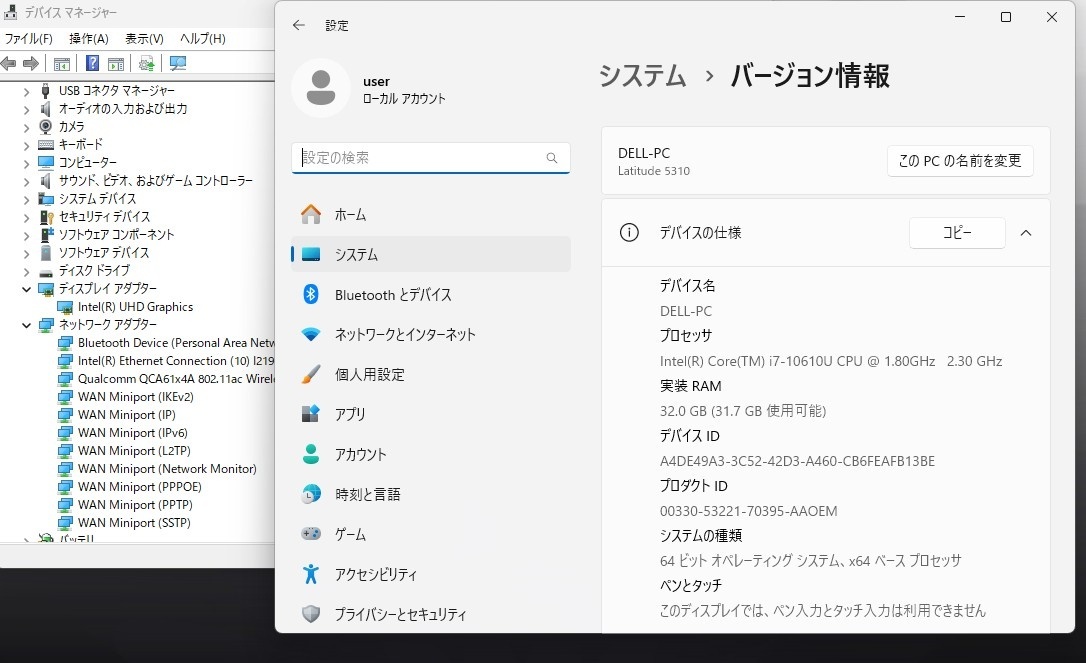The image size is (1086, 663).
Task: Click システム デバイス folder icon in tree
Action: click(x=46, y=199)
